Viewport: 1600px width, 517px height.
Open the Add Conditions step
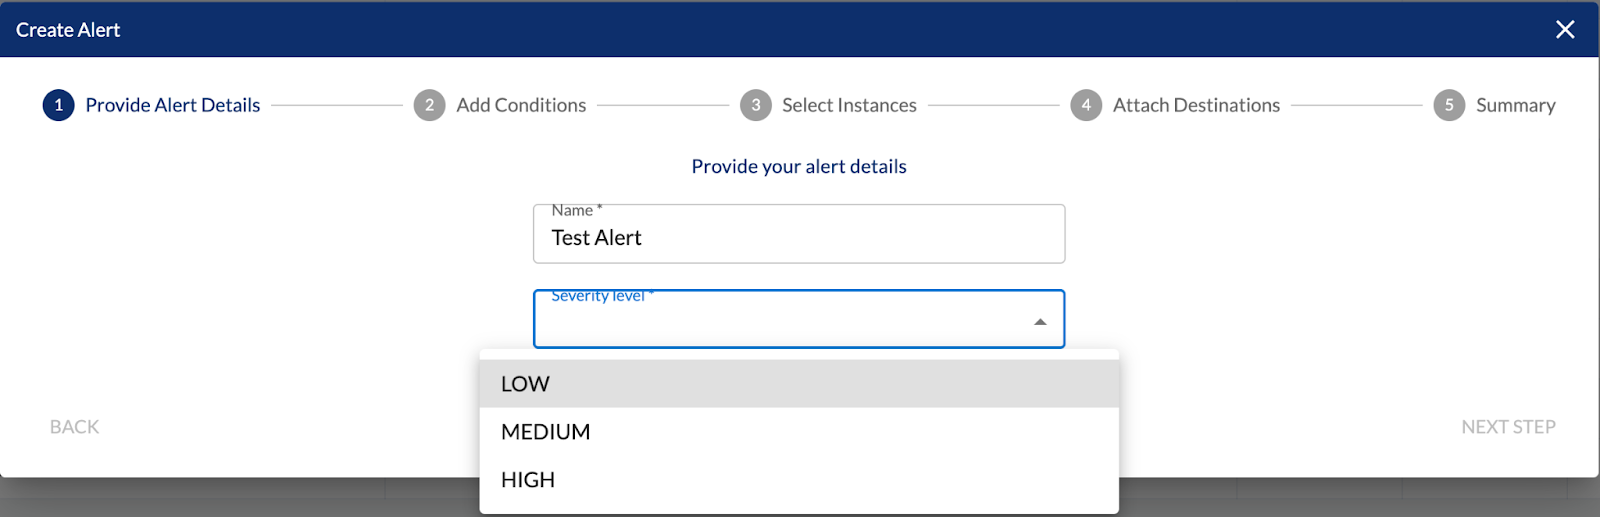tap(521, 105)
